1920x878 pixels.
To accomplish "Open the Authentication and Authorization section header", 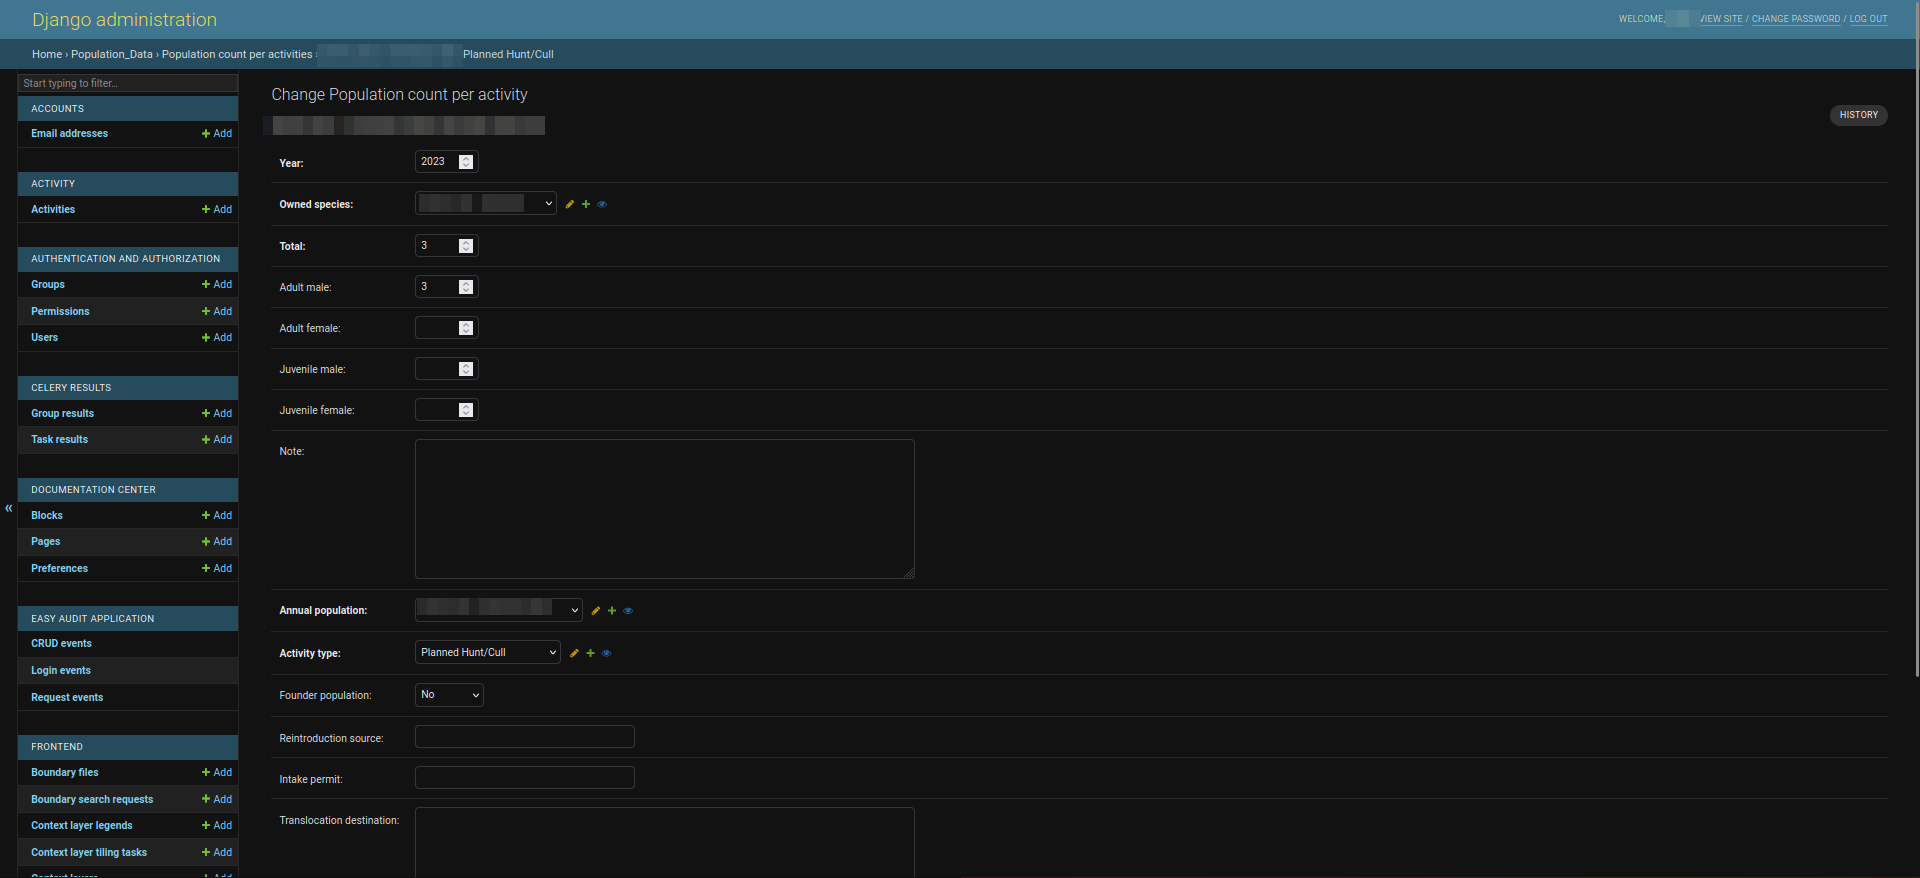I will (126, 259).
